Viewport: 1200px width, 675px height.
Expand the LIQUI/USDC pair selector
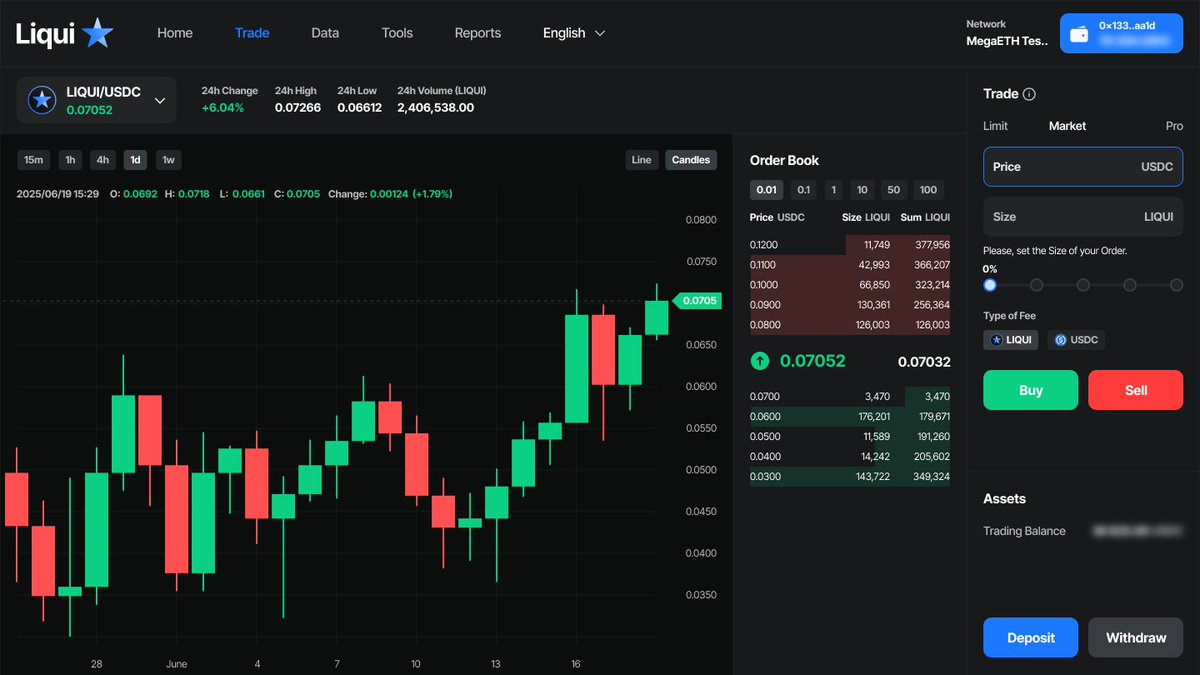[159, 100]
